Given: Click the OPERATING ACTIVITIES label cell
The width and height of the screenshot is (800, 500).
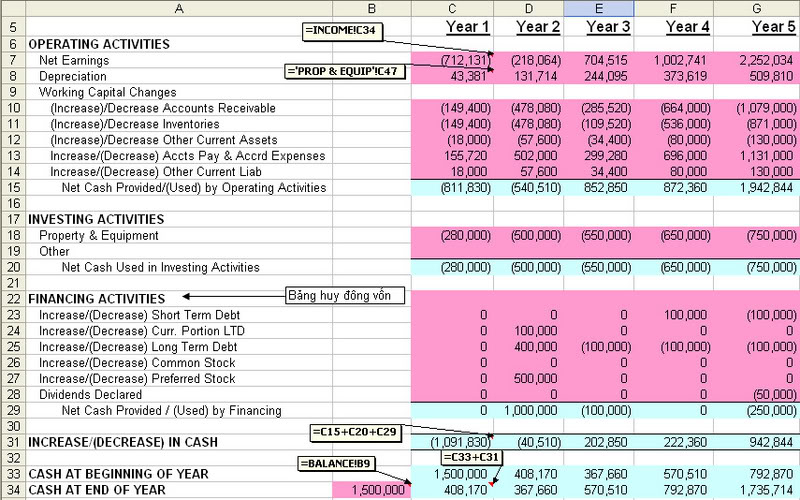Looking at the screenshot, I should point(99,44).
